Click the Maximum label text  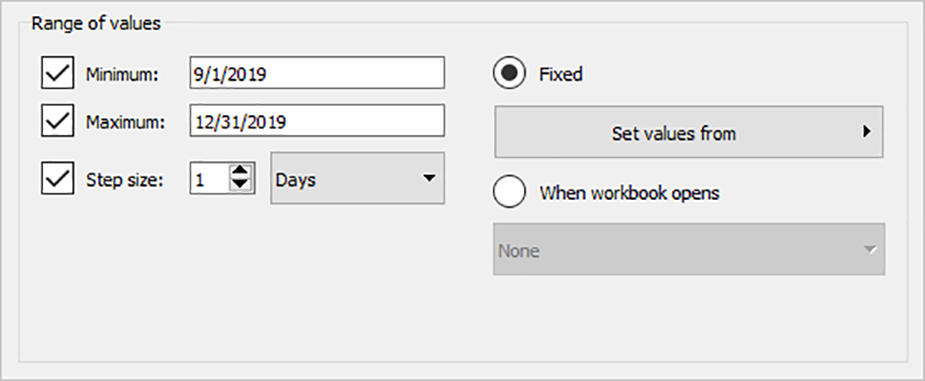coord(125,122)
